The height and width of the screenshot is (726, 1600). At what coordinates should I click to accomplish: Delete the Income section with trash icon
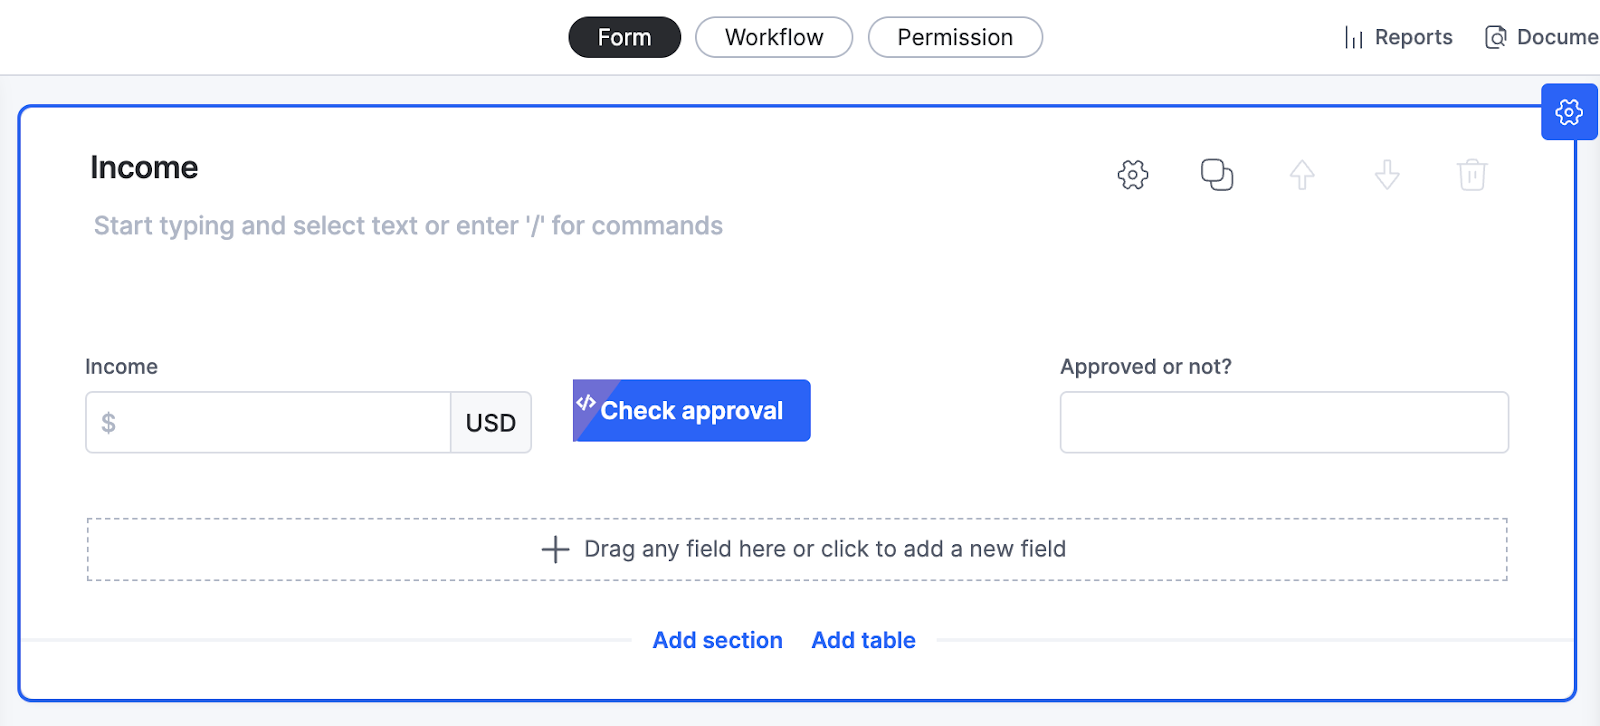pos(1472,175)
